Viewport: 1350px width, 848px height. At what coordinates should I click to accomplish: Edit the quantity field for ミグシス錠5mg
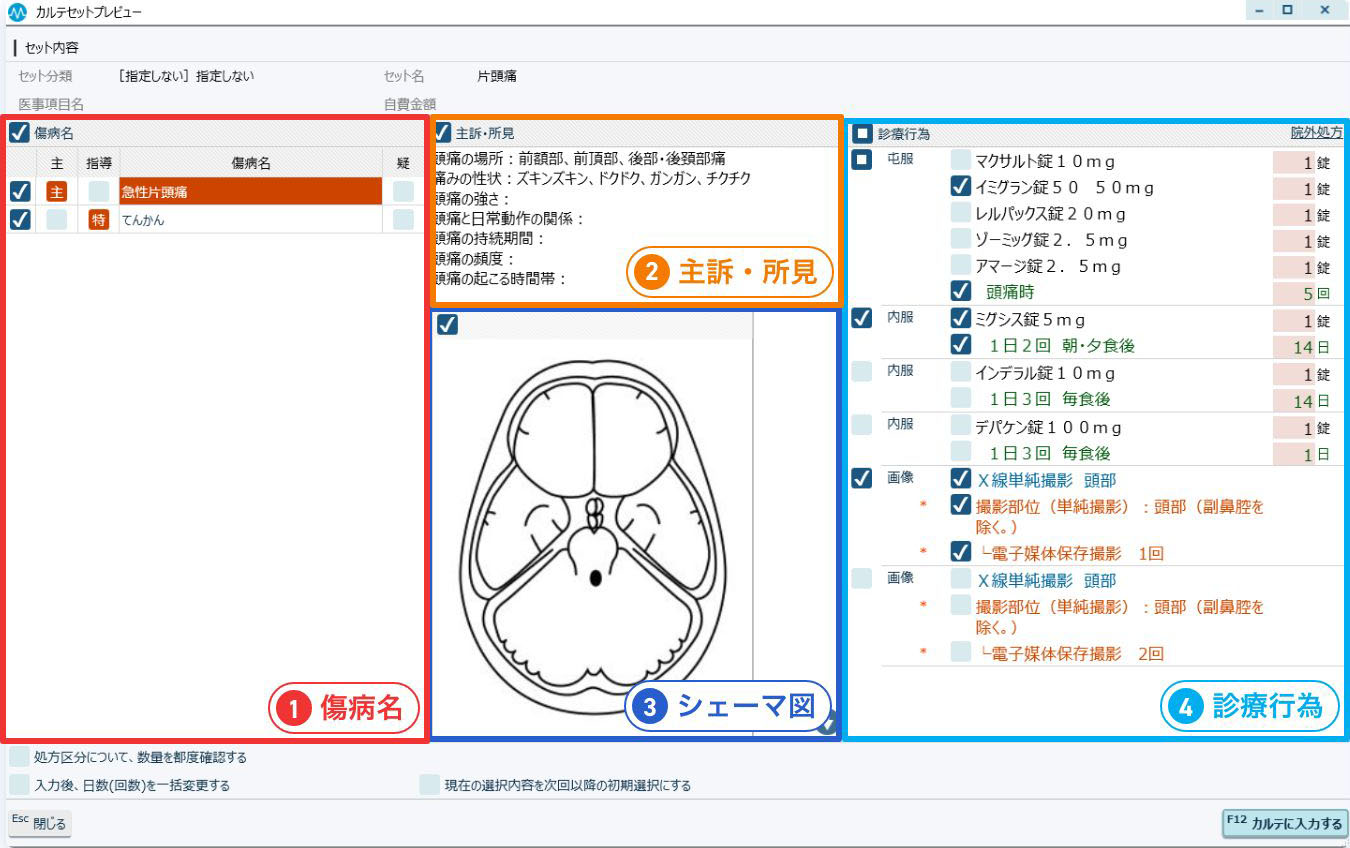click(1293, 321)
